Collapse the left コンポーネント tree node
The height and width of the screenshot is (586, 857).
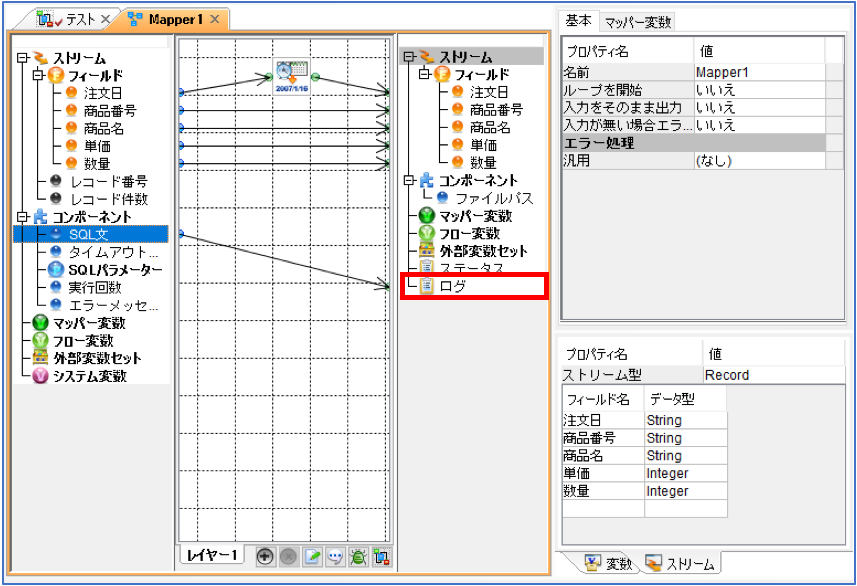(x=22, y=216)
